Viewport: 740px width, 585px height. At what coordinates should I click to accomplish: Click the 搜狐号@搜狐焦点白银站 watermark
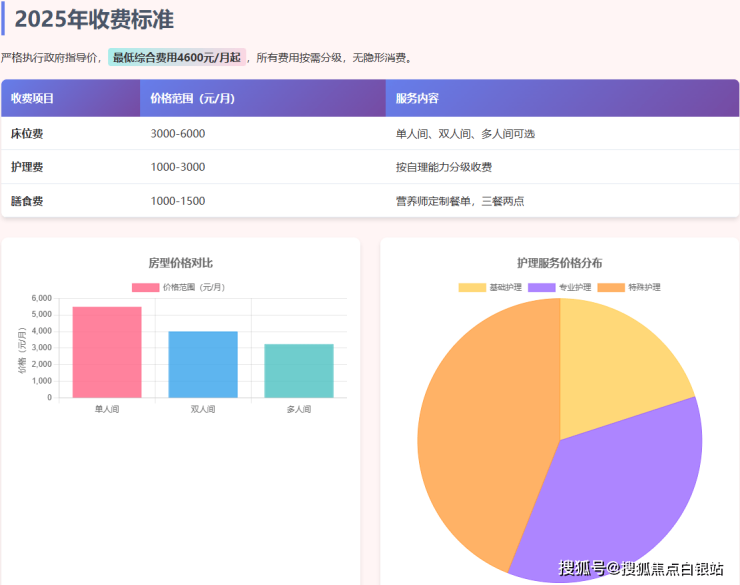coord(640,568)
